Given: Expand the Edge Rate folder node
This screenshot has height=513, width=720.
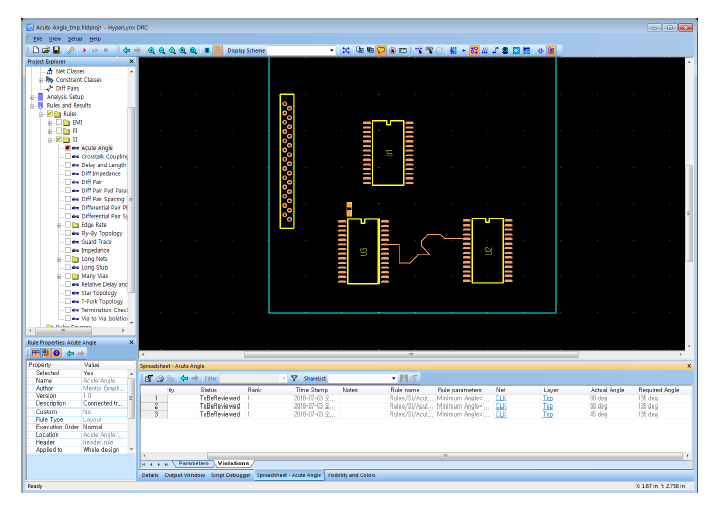Looking at the screenshot, I should [59, 225].
